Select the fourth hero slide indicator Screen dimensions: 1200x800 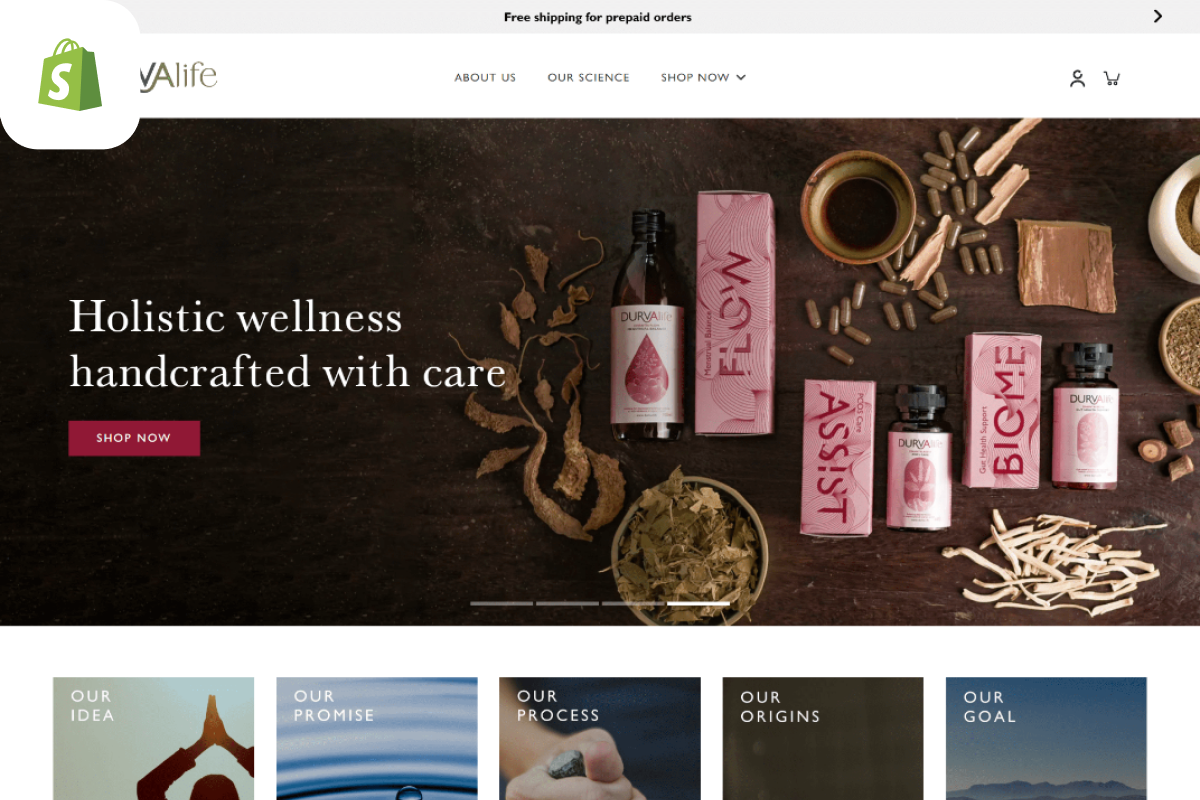click(698, 603)
